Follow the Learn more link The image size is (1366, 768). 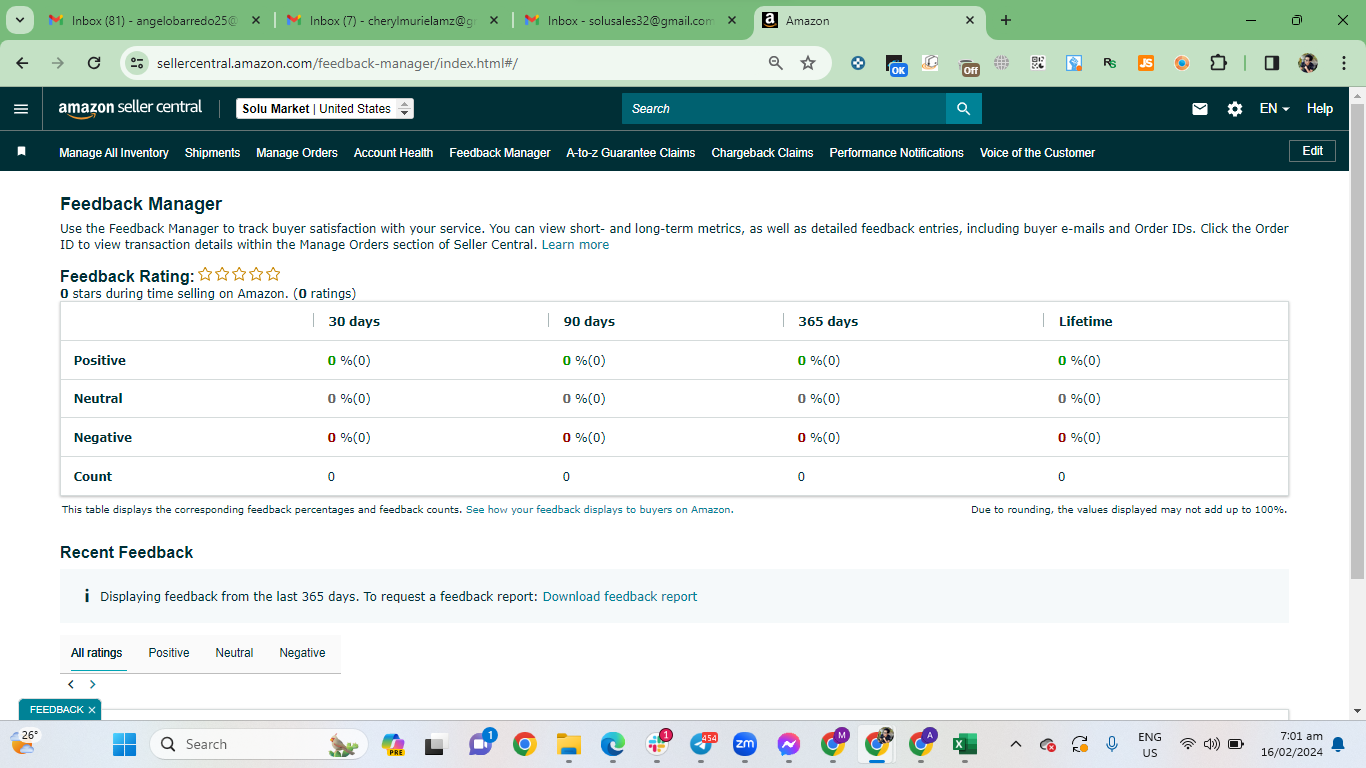tap(575, 245)
